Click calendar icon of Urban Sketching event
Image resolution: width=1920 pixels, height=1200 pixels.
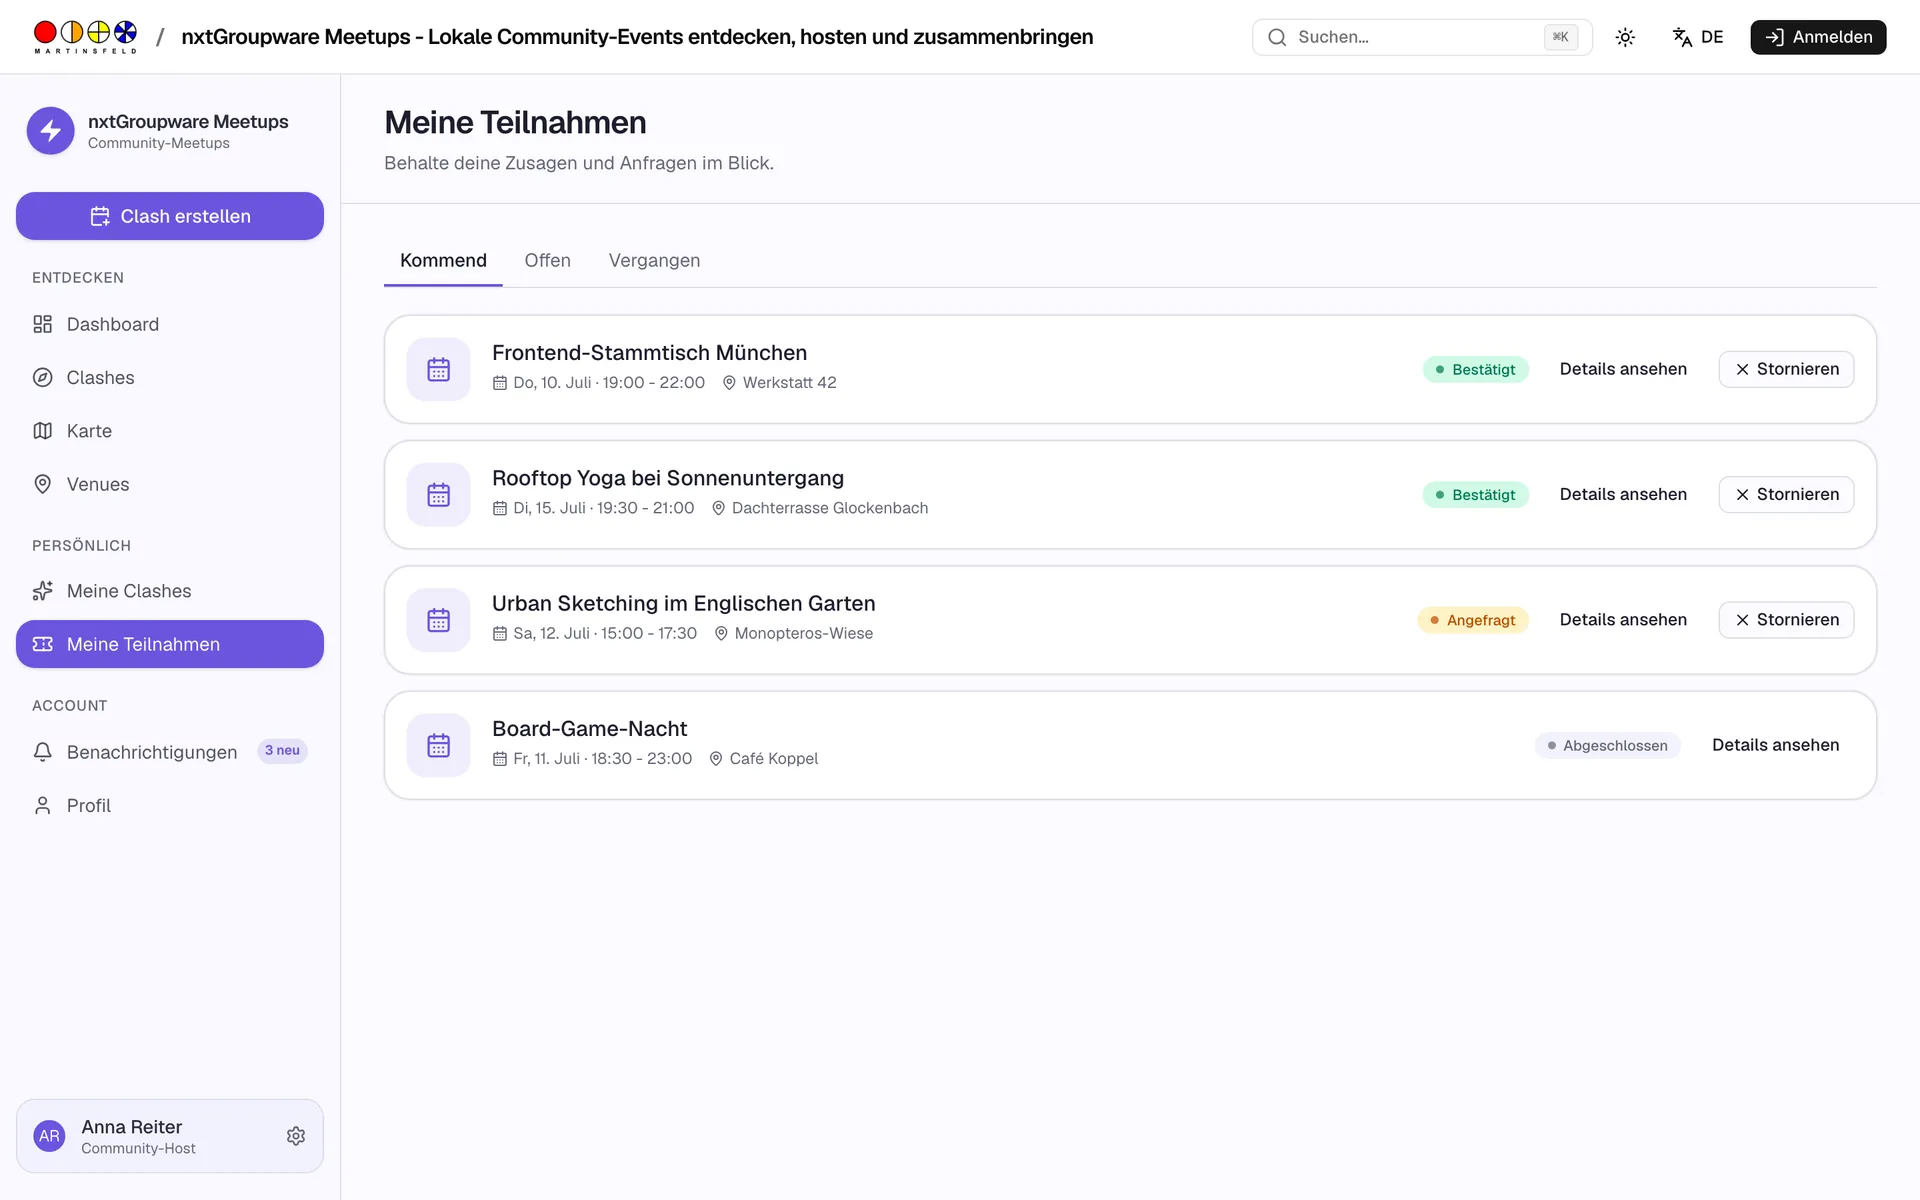click(438, 620)
